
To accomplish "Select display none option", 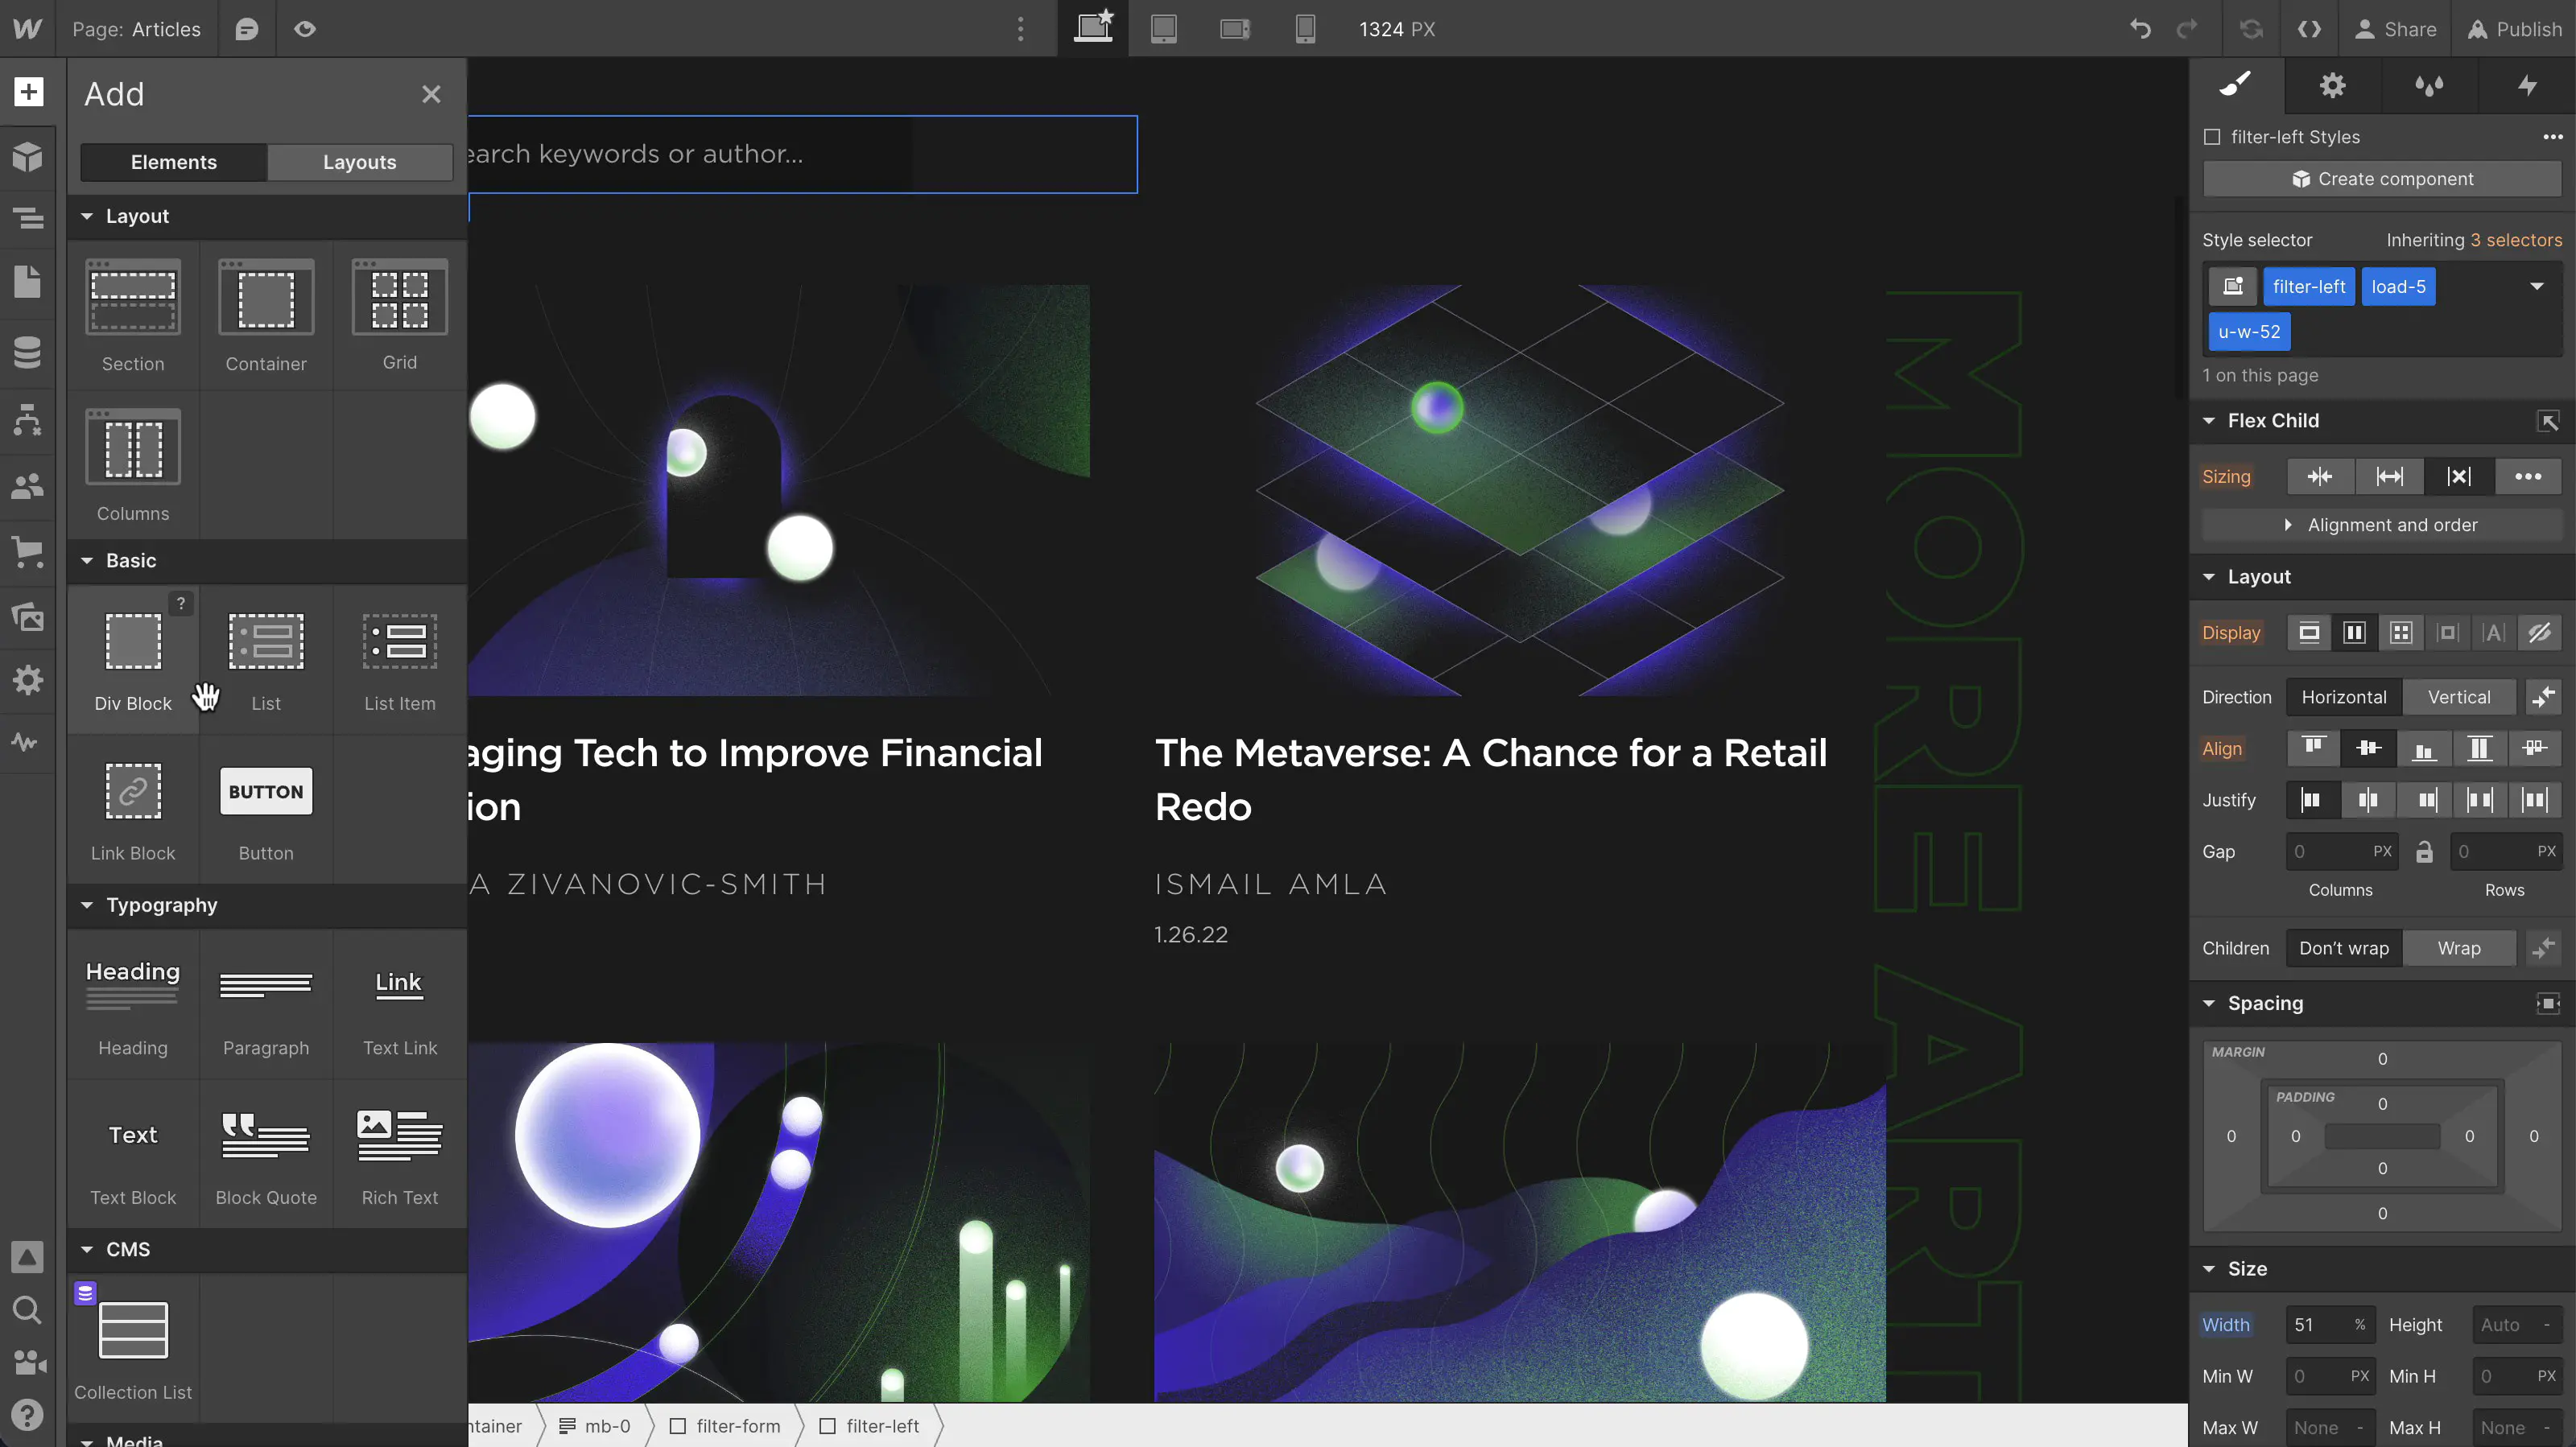I will coord(2539,633).
